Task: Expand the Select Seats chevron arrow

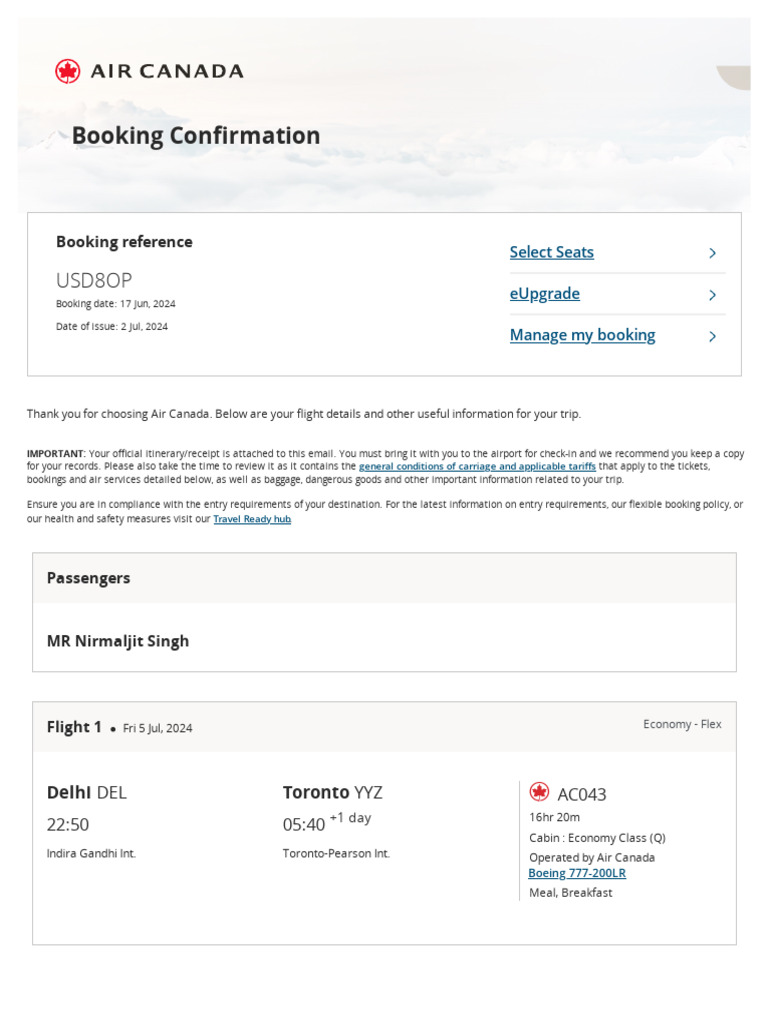Action: 712,253
